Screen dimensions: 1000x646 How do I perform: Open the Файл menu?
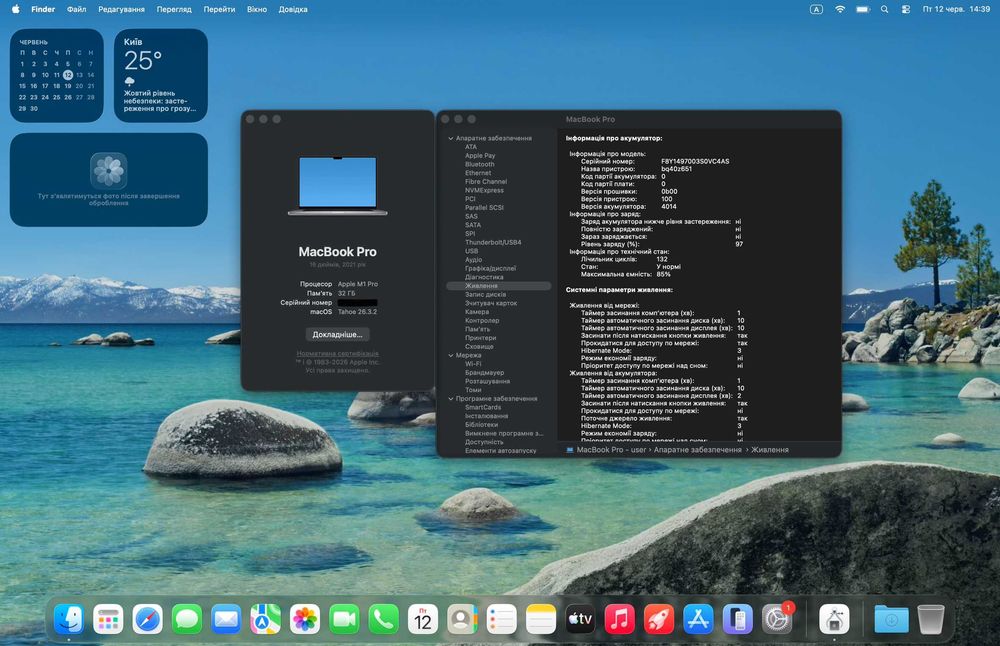point(77,9)
